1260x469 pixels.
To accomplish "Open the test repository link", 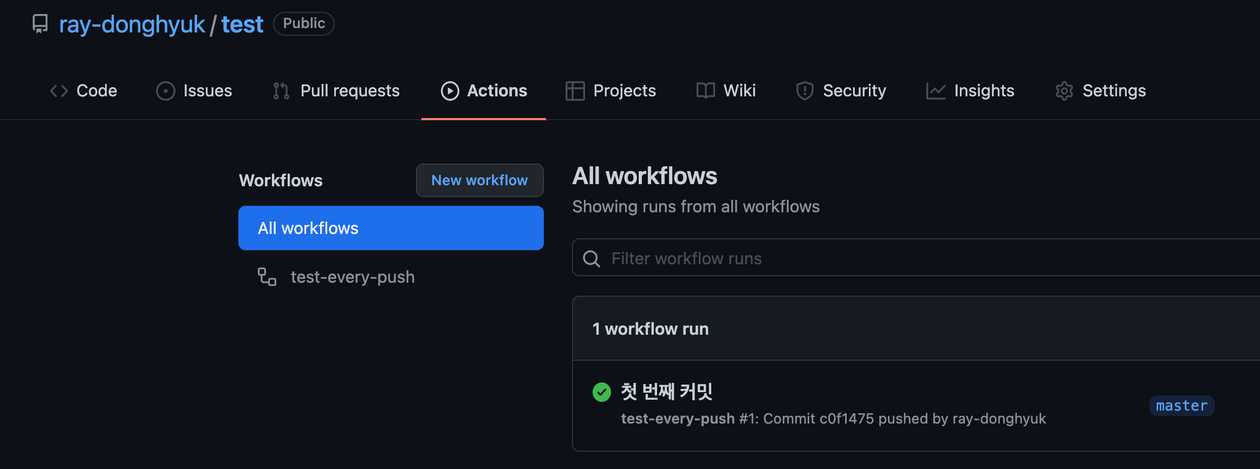I will click(242, 24).
